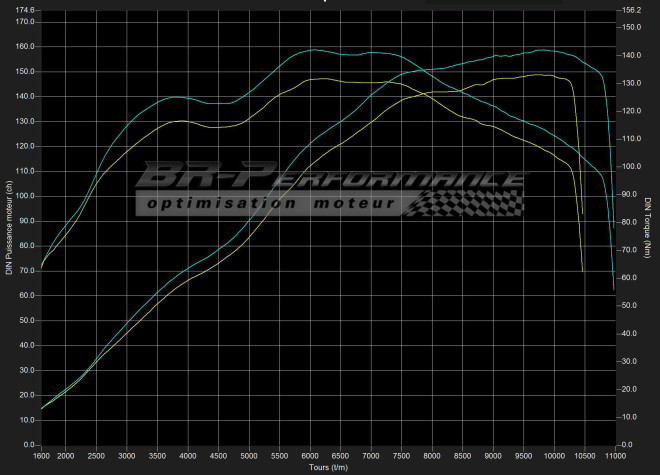660x475 pixels.
Task: Select the 'DIN Puissance moteur (ch)' axis title
Action: [9, 226]
